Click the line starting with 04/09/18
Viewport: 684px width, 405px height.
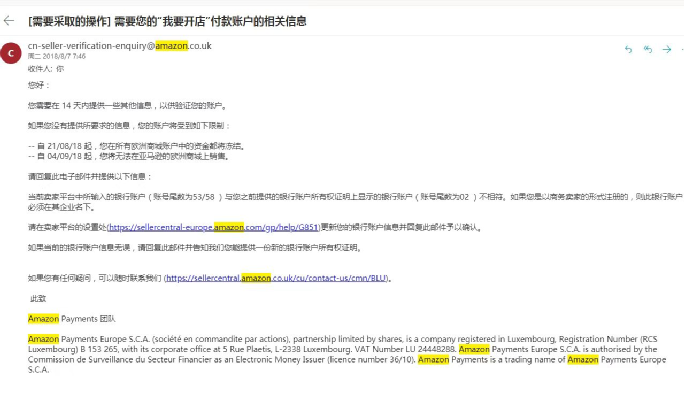pyautogui.click(x=129, y=156)
